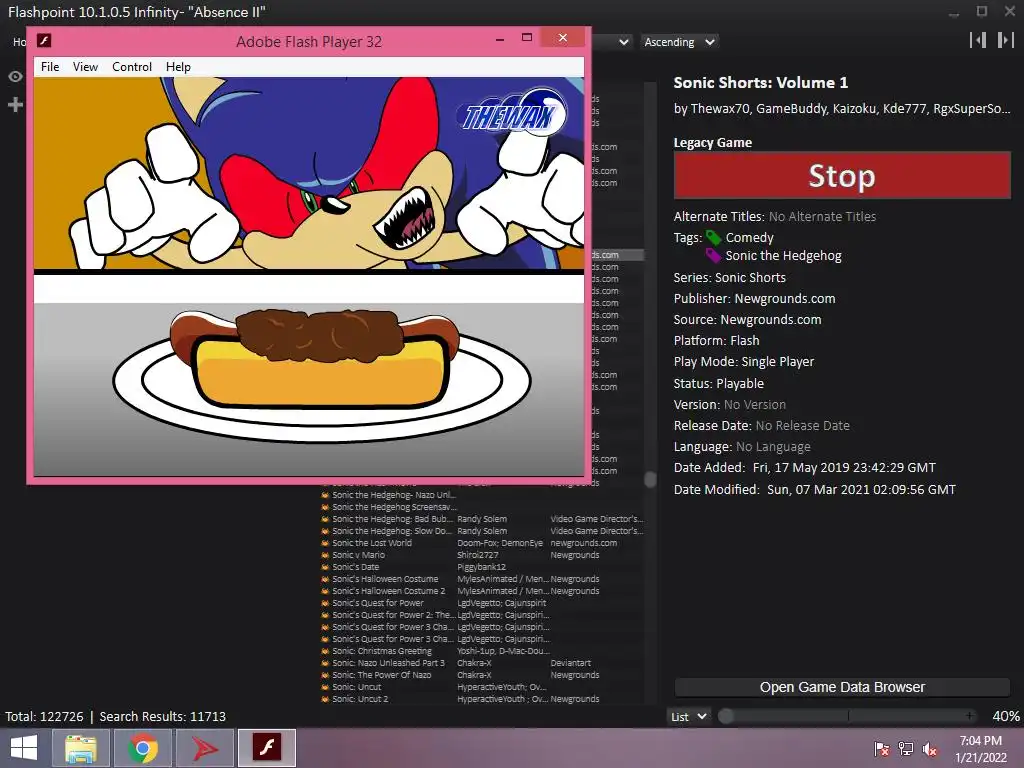The image size is (1024, 768).
Task: Launch Google Chrome from the taskbar
Action: 143,748
